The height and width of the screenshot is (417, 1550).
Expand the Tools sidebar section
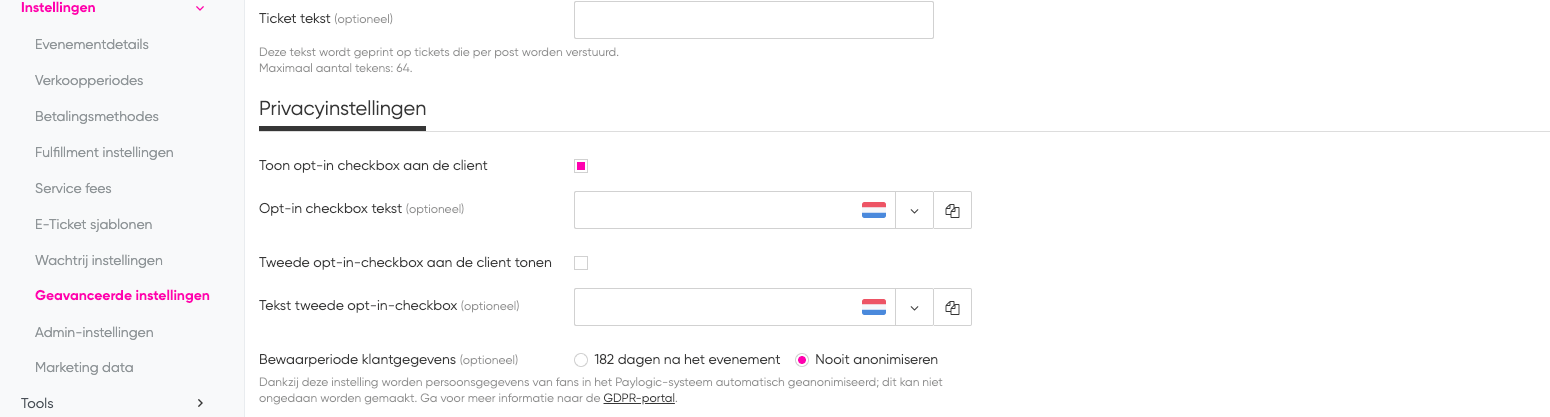[x=200, y=403]
